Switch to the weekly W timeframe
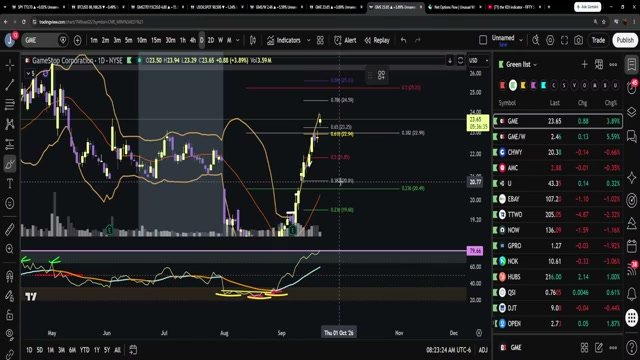The height and width of the screenshot is (360, 640). coord(220,40)
